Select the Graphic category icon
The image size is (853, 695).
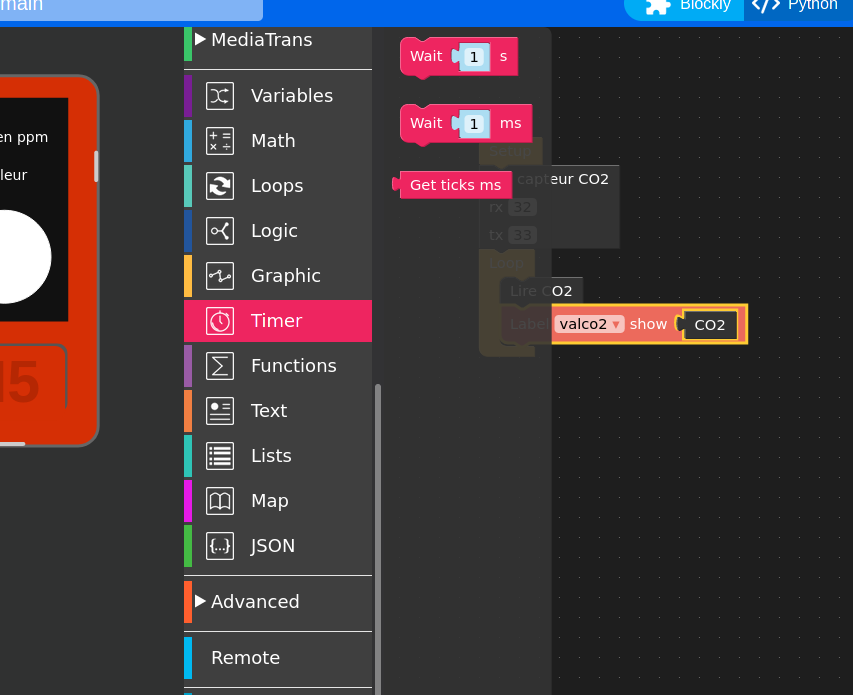220,276
